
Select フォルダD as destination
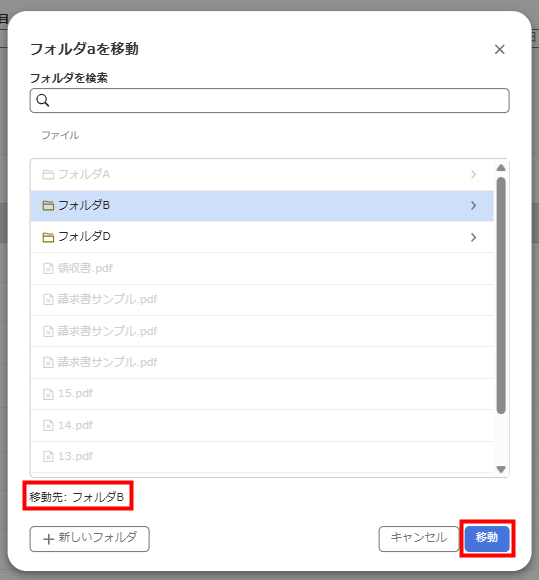(262, 237)
